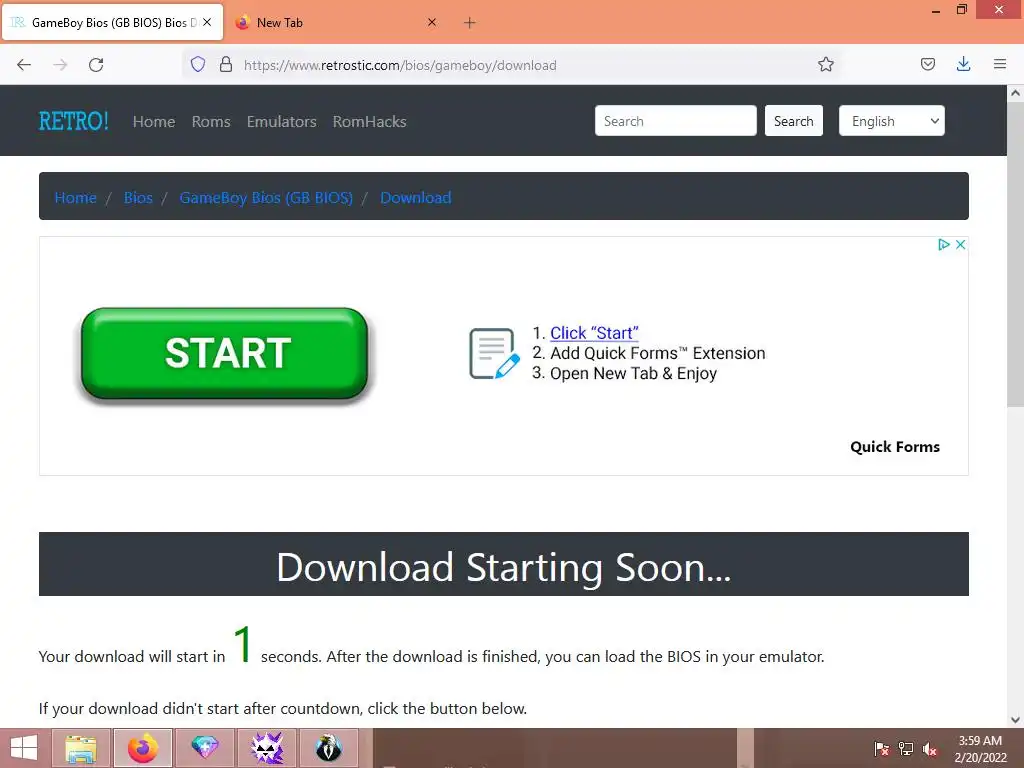The height and width of the screenshot is (768, 1024).
Task: Open the Save to Pocket icon
Action: click(x=927, y=64)
